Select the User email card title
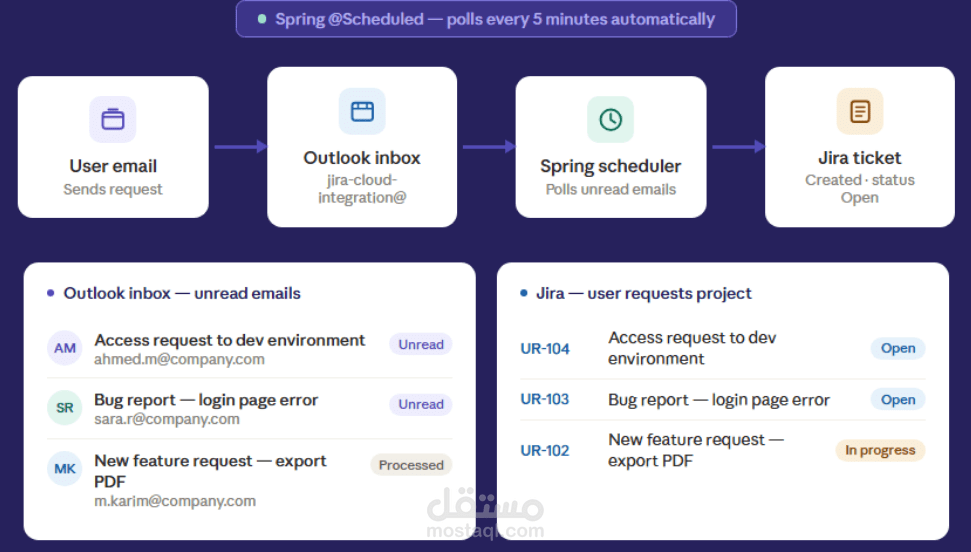The image size is (971, 552). point(113,166)
